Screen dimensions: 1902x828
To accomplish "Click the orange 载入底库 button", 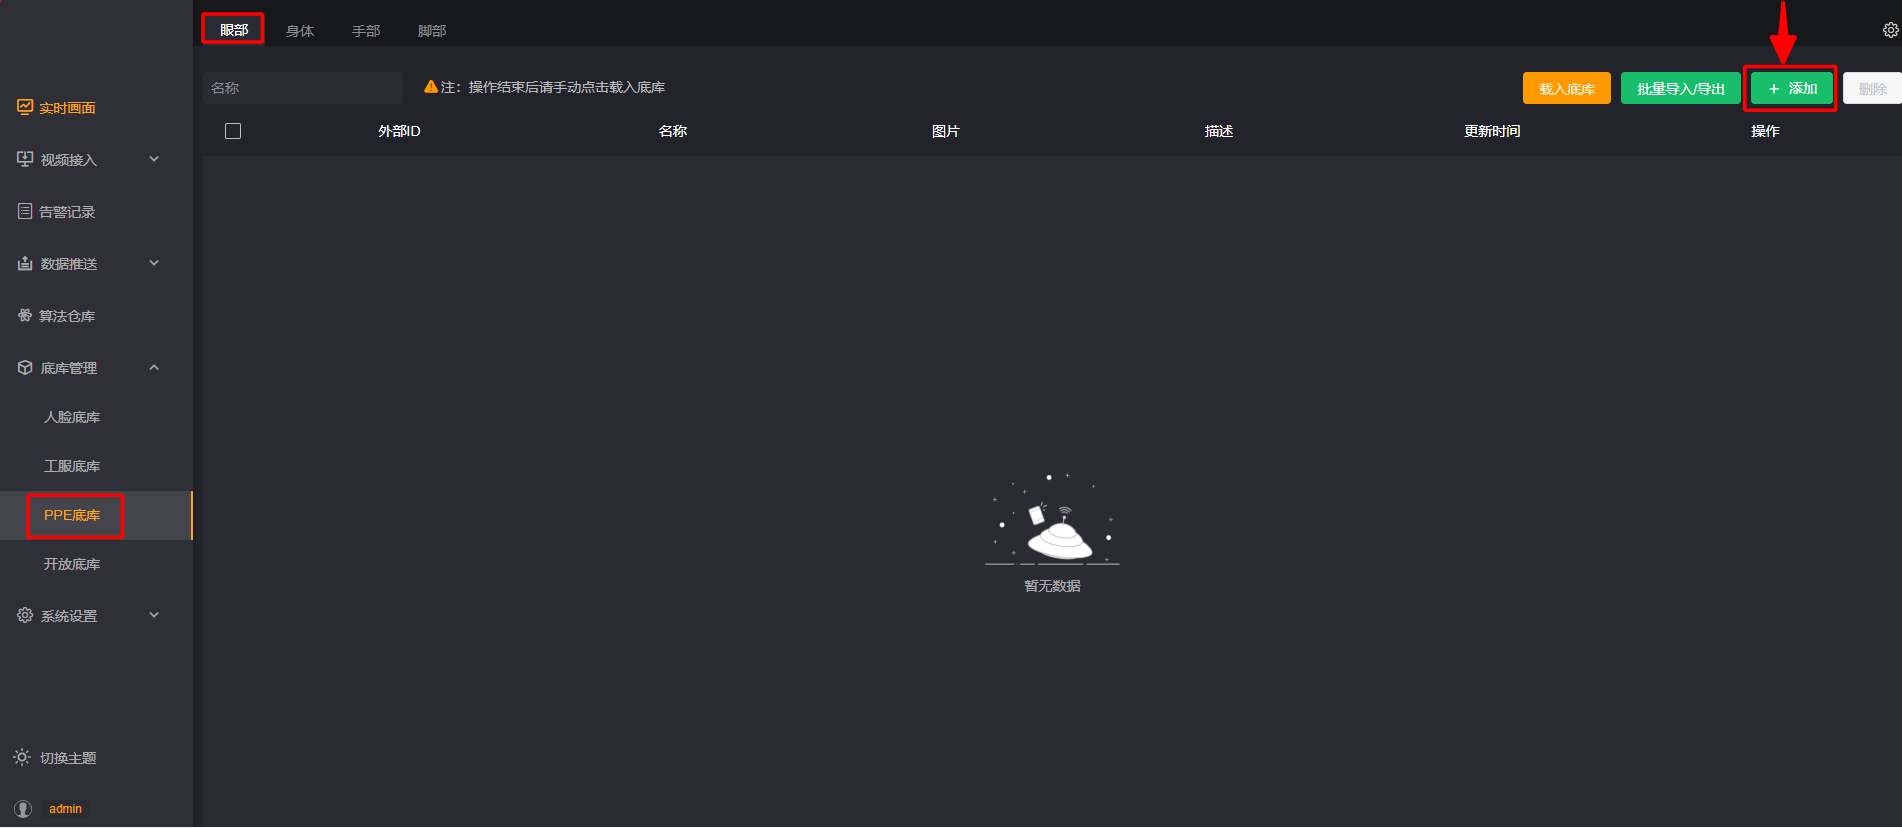I will point(1566,88).
